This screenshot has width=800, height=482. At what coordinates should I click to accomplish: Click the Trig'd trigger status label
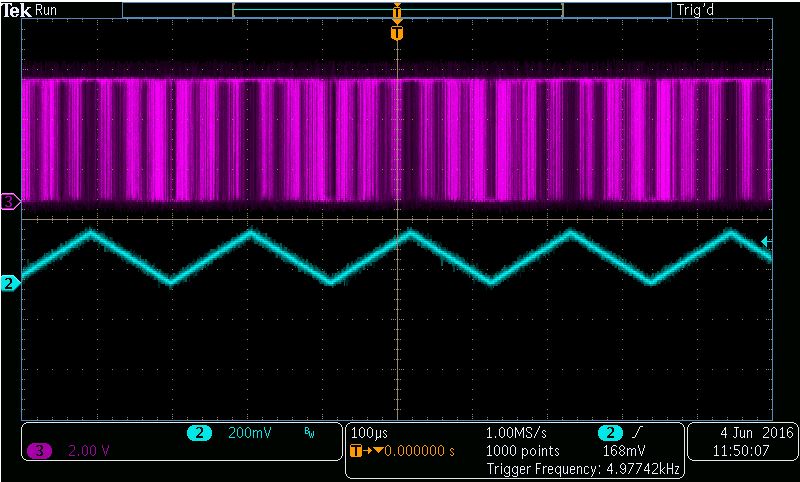[x=697, y=10]
